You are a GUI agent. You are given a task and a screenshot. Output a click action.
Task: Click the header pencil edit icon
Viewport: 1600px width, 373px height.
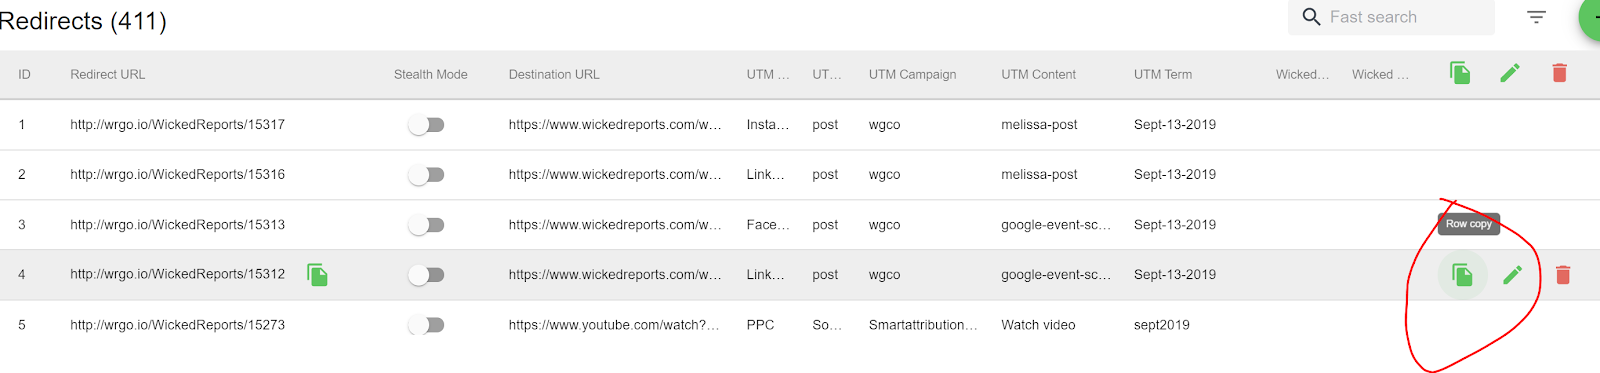click(1510, 72)
